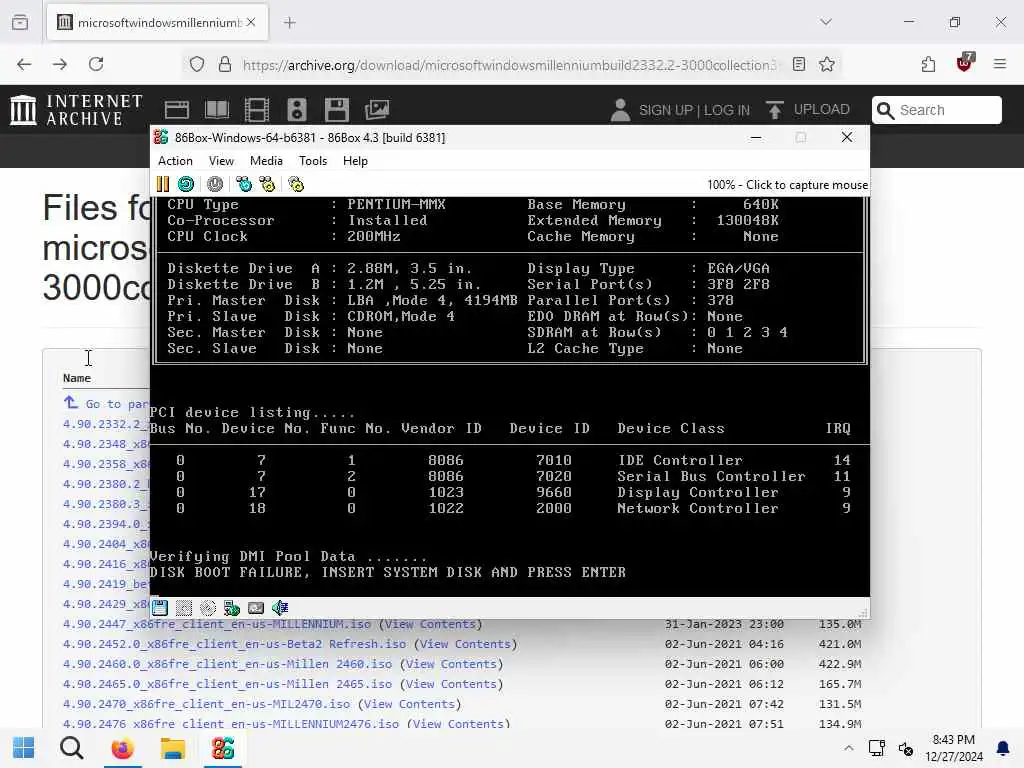Screen dimensions: 1024x768
Task: Open the 86Box Tools menu
Action: point(313,161)
